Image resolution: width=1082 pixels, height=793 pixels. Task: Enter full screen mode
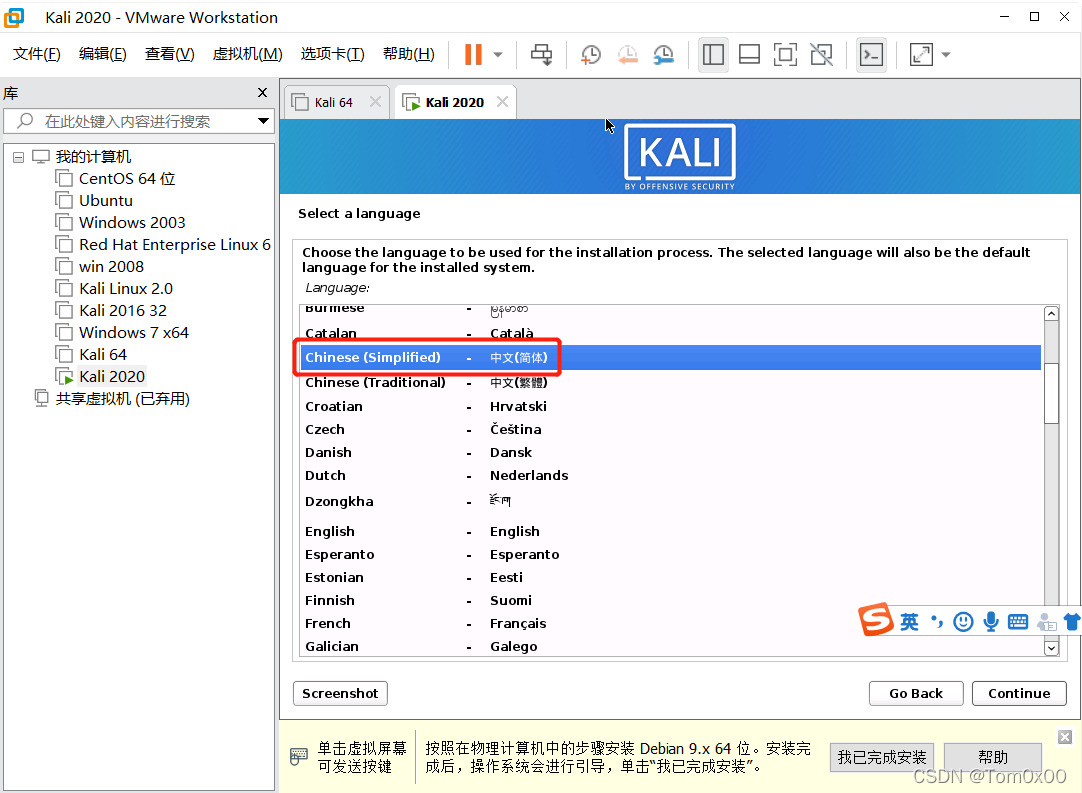coord(785,55)
